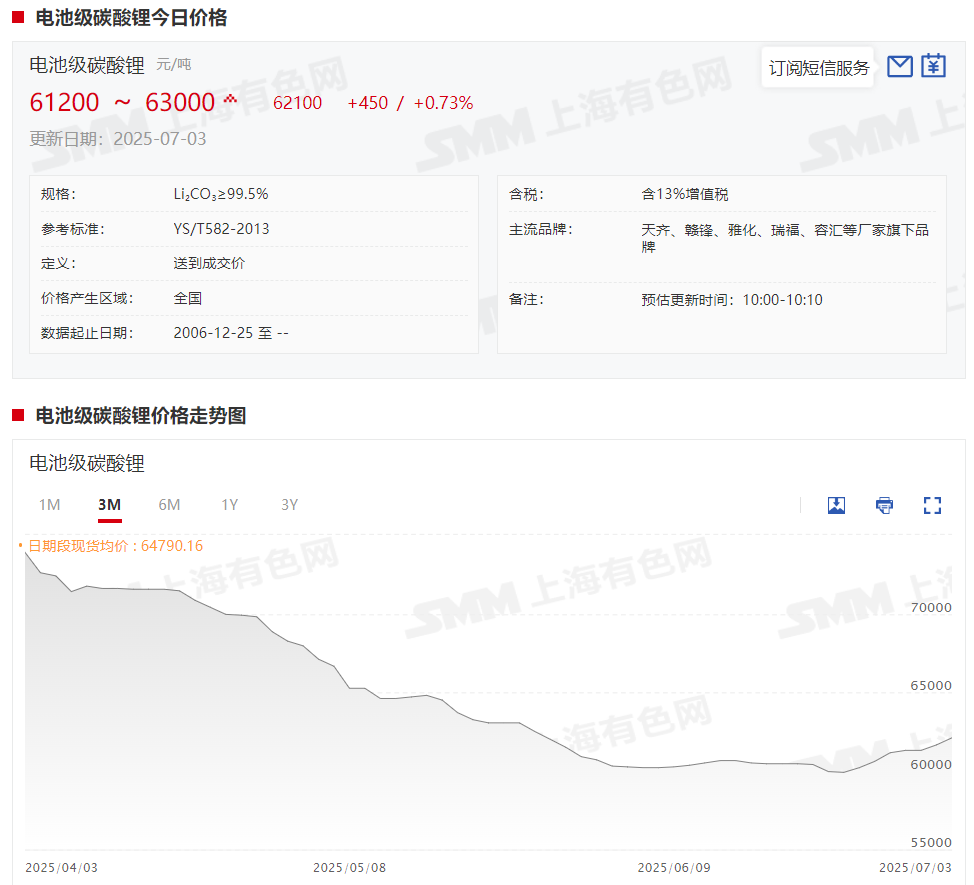This screenshot has width=974, height=885.
Task: Click the 2025/05/08 date on the chart axis
Action: tap(349, 867)
